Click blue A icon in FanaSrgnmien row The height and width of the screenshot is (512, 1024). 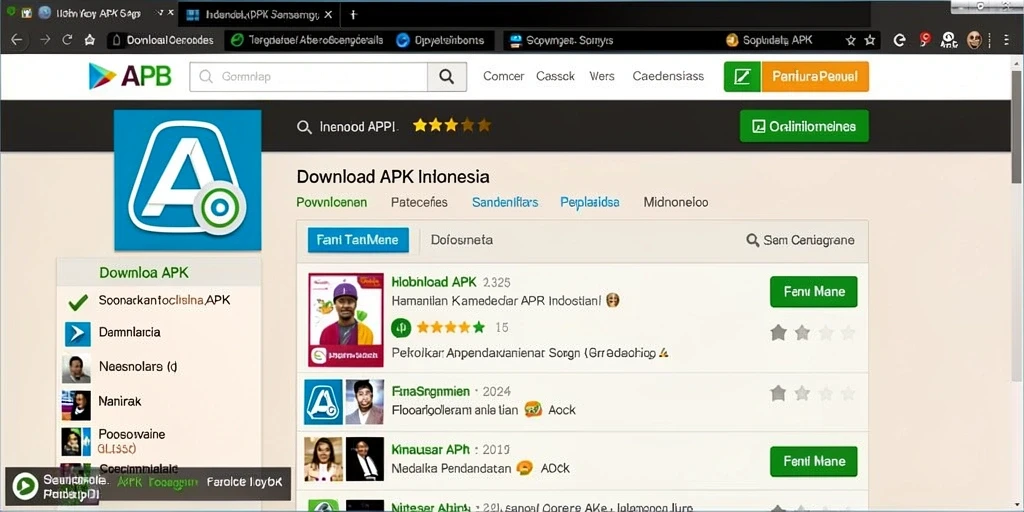323,402
